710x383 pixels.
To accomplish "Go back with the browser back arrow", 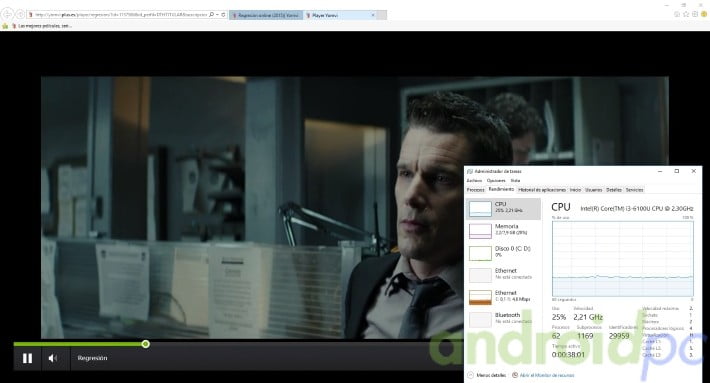I will (7, 15).
